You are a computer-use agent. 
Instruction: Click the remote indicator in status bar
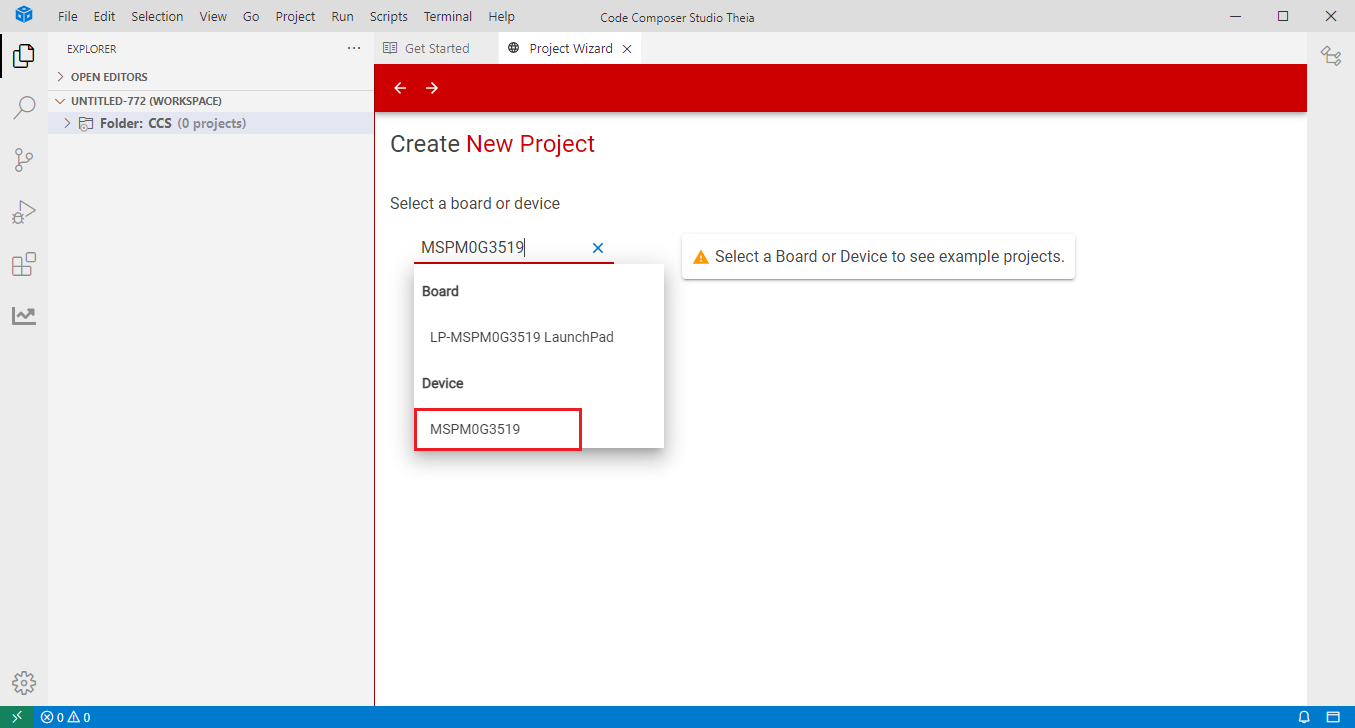point(16,717)
